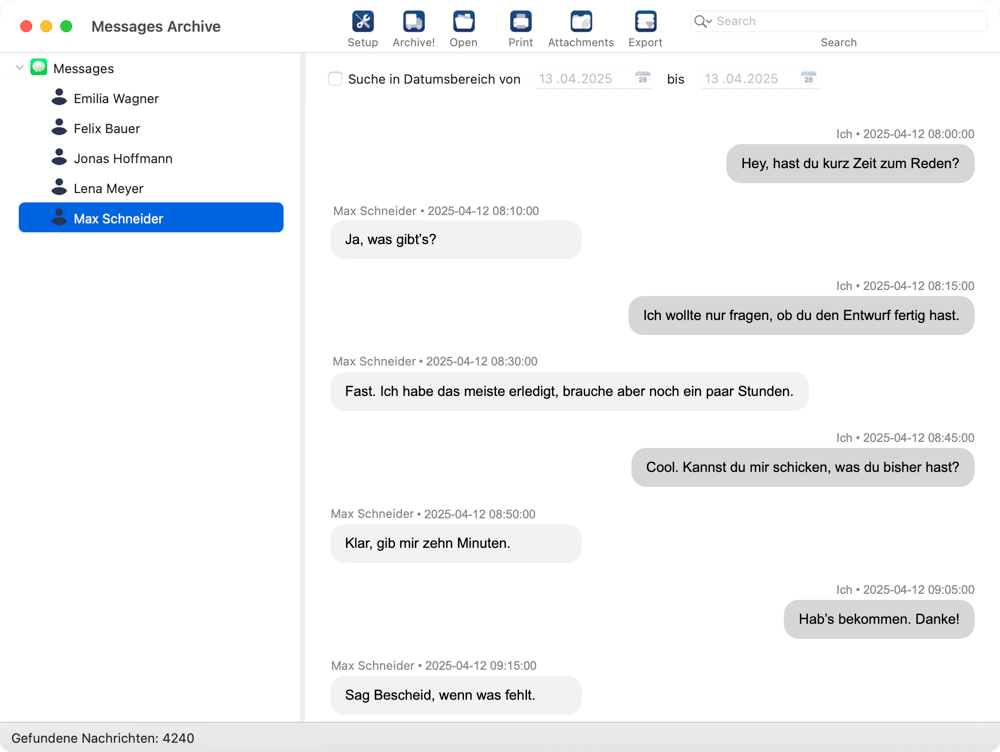Maximize window with green button

coord(66,26)
